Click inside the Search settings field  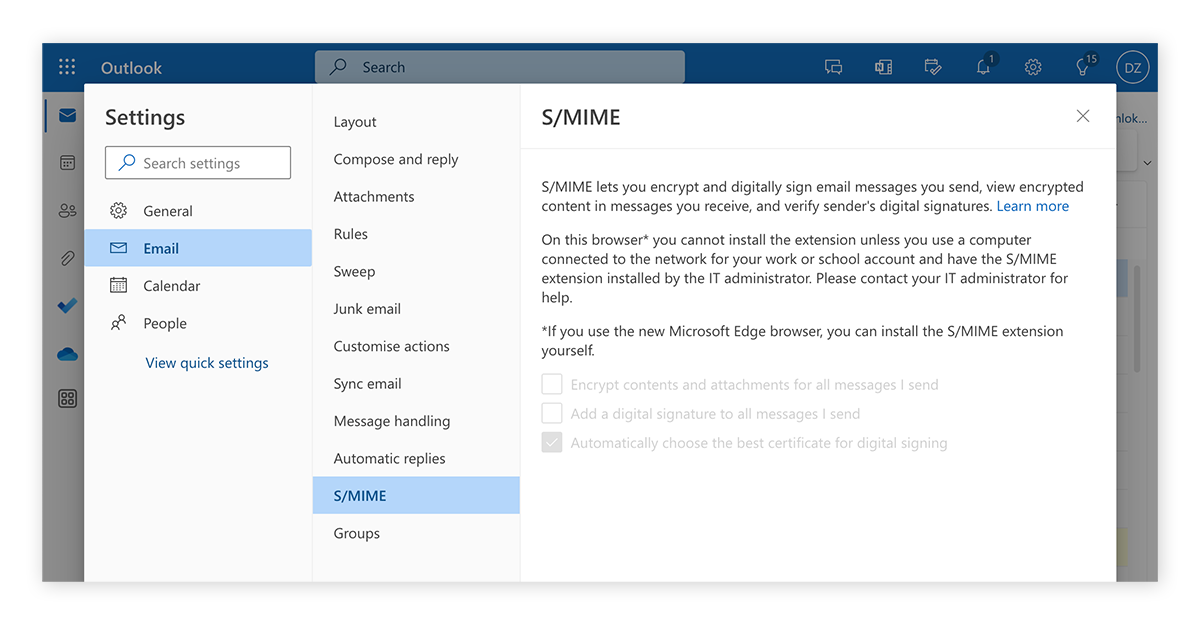pyautogui.click(x=197, y=162)
